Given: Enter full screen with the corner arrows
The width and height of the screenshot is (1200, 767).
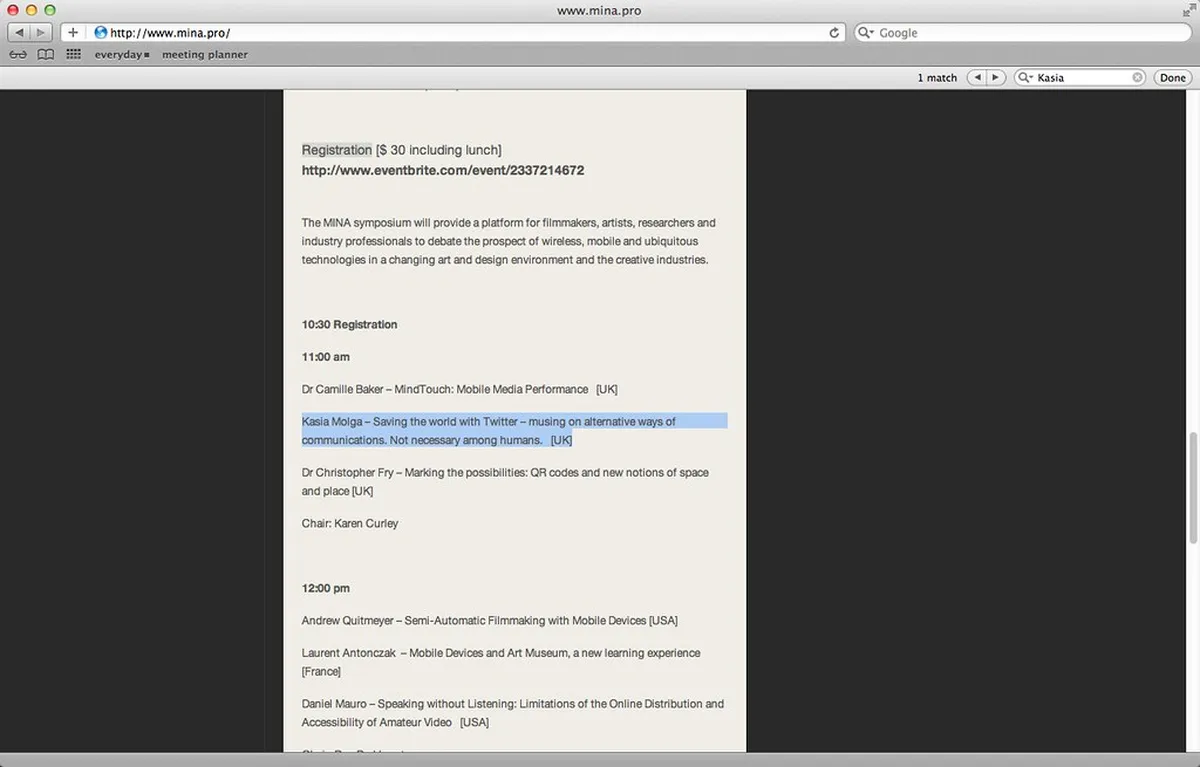Looking at the screenshot, I should (x=1187, y=10).
